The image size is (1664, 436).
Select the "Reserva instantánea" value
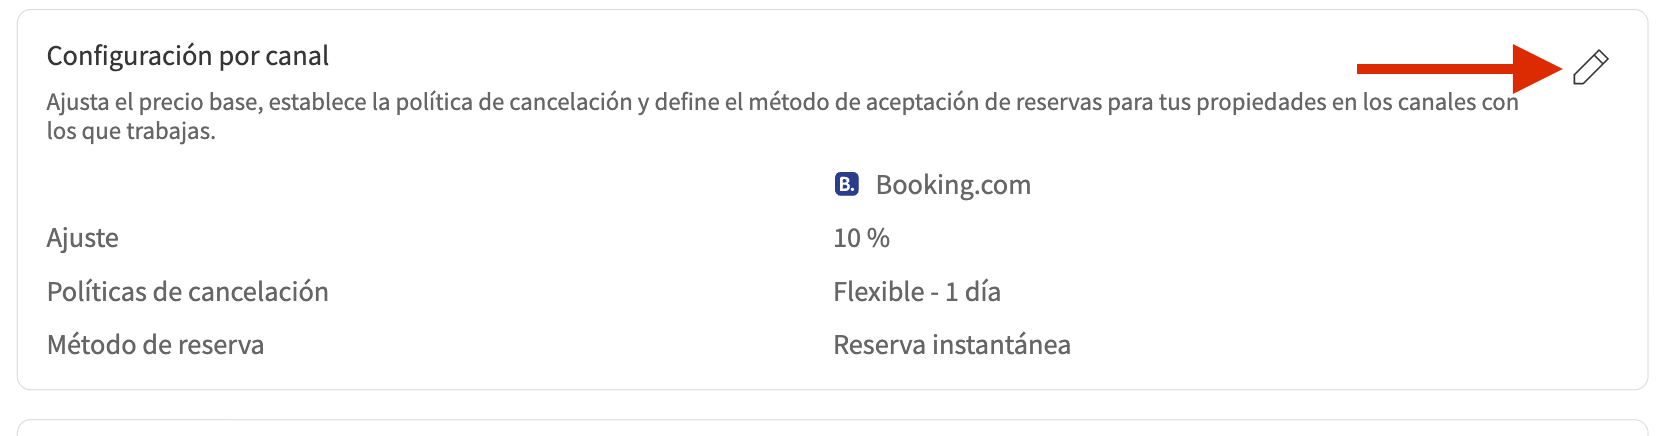pyautogui.click(x=952, y=345)
